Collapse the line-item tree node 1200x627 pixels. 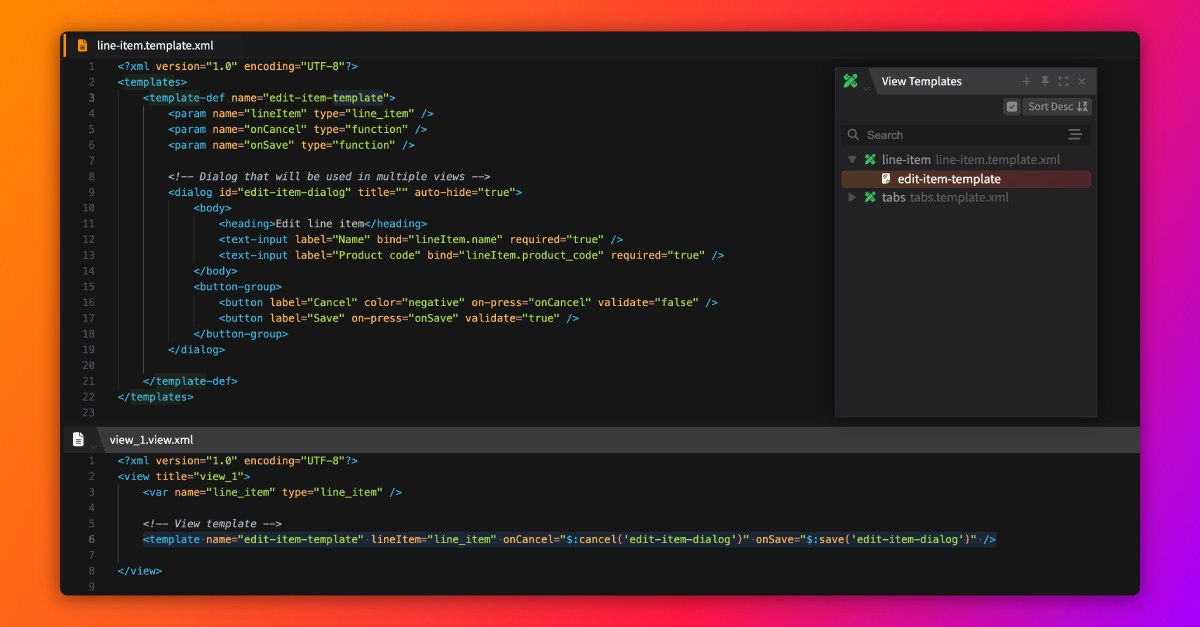coord(852,160)
